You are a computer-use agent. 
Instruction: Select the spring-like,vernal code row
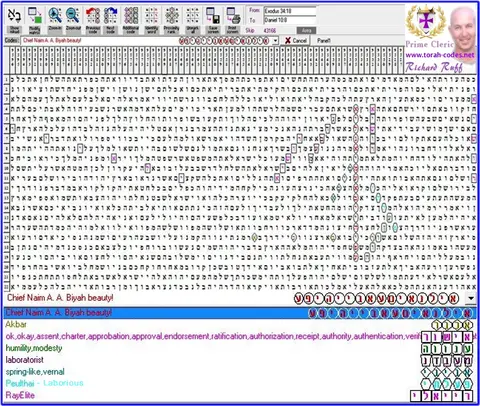(240, 372)
